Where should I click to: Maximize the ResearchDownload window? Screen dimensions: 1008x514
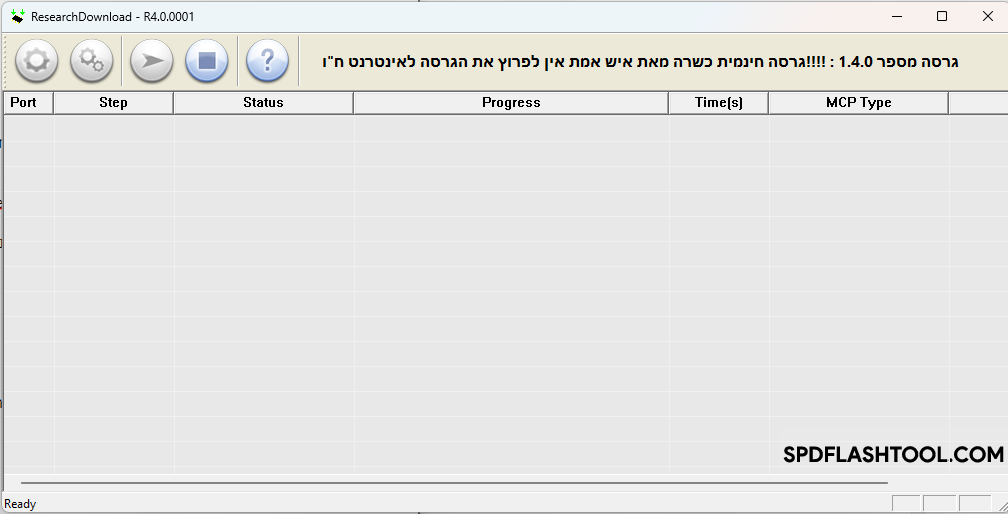942,16
